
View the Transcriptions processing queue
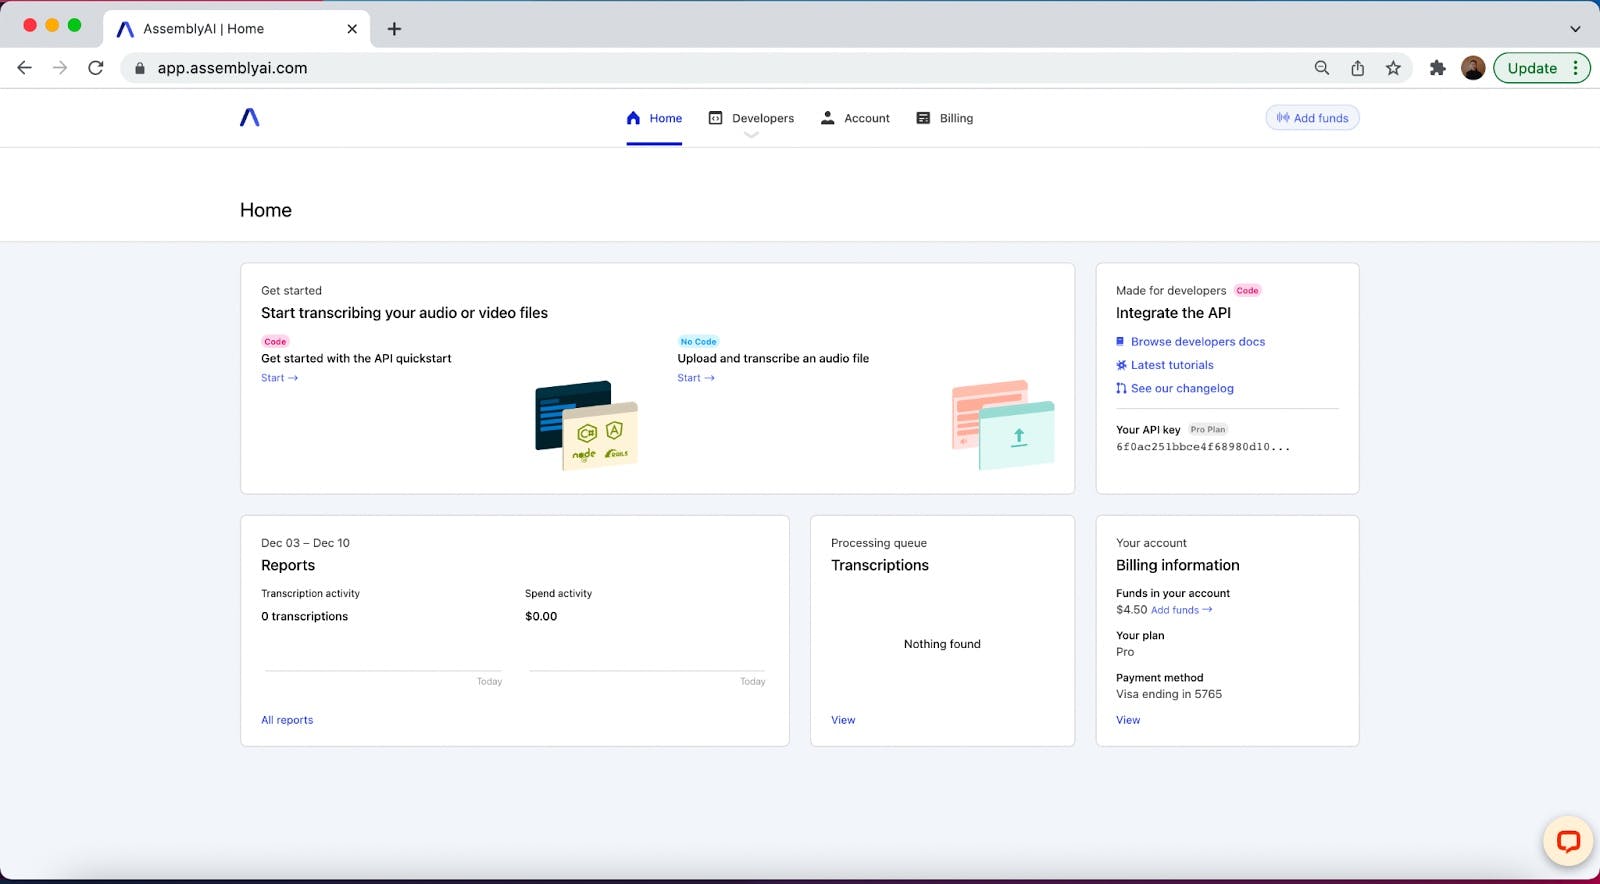tap(843, 720)
